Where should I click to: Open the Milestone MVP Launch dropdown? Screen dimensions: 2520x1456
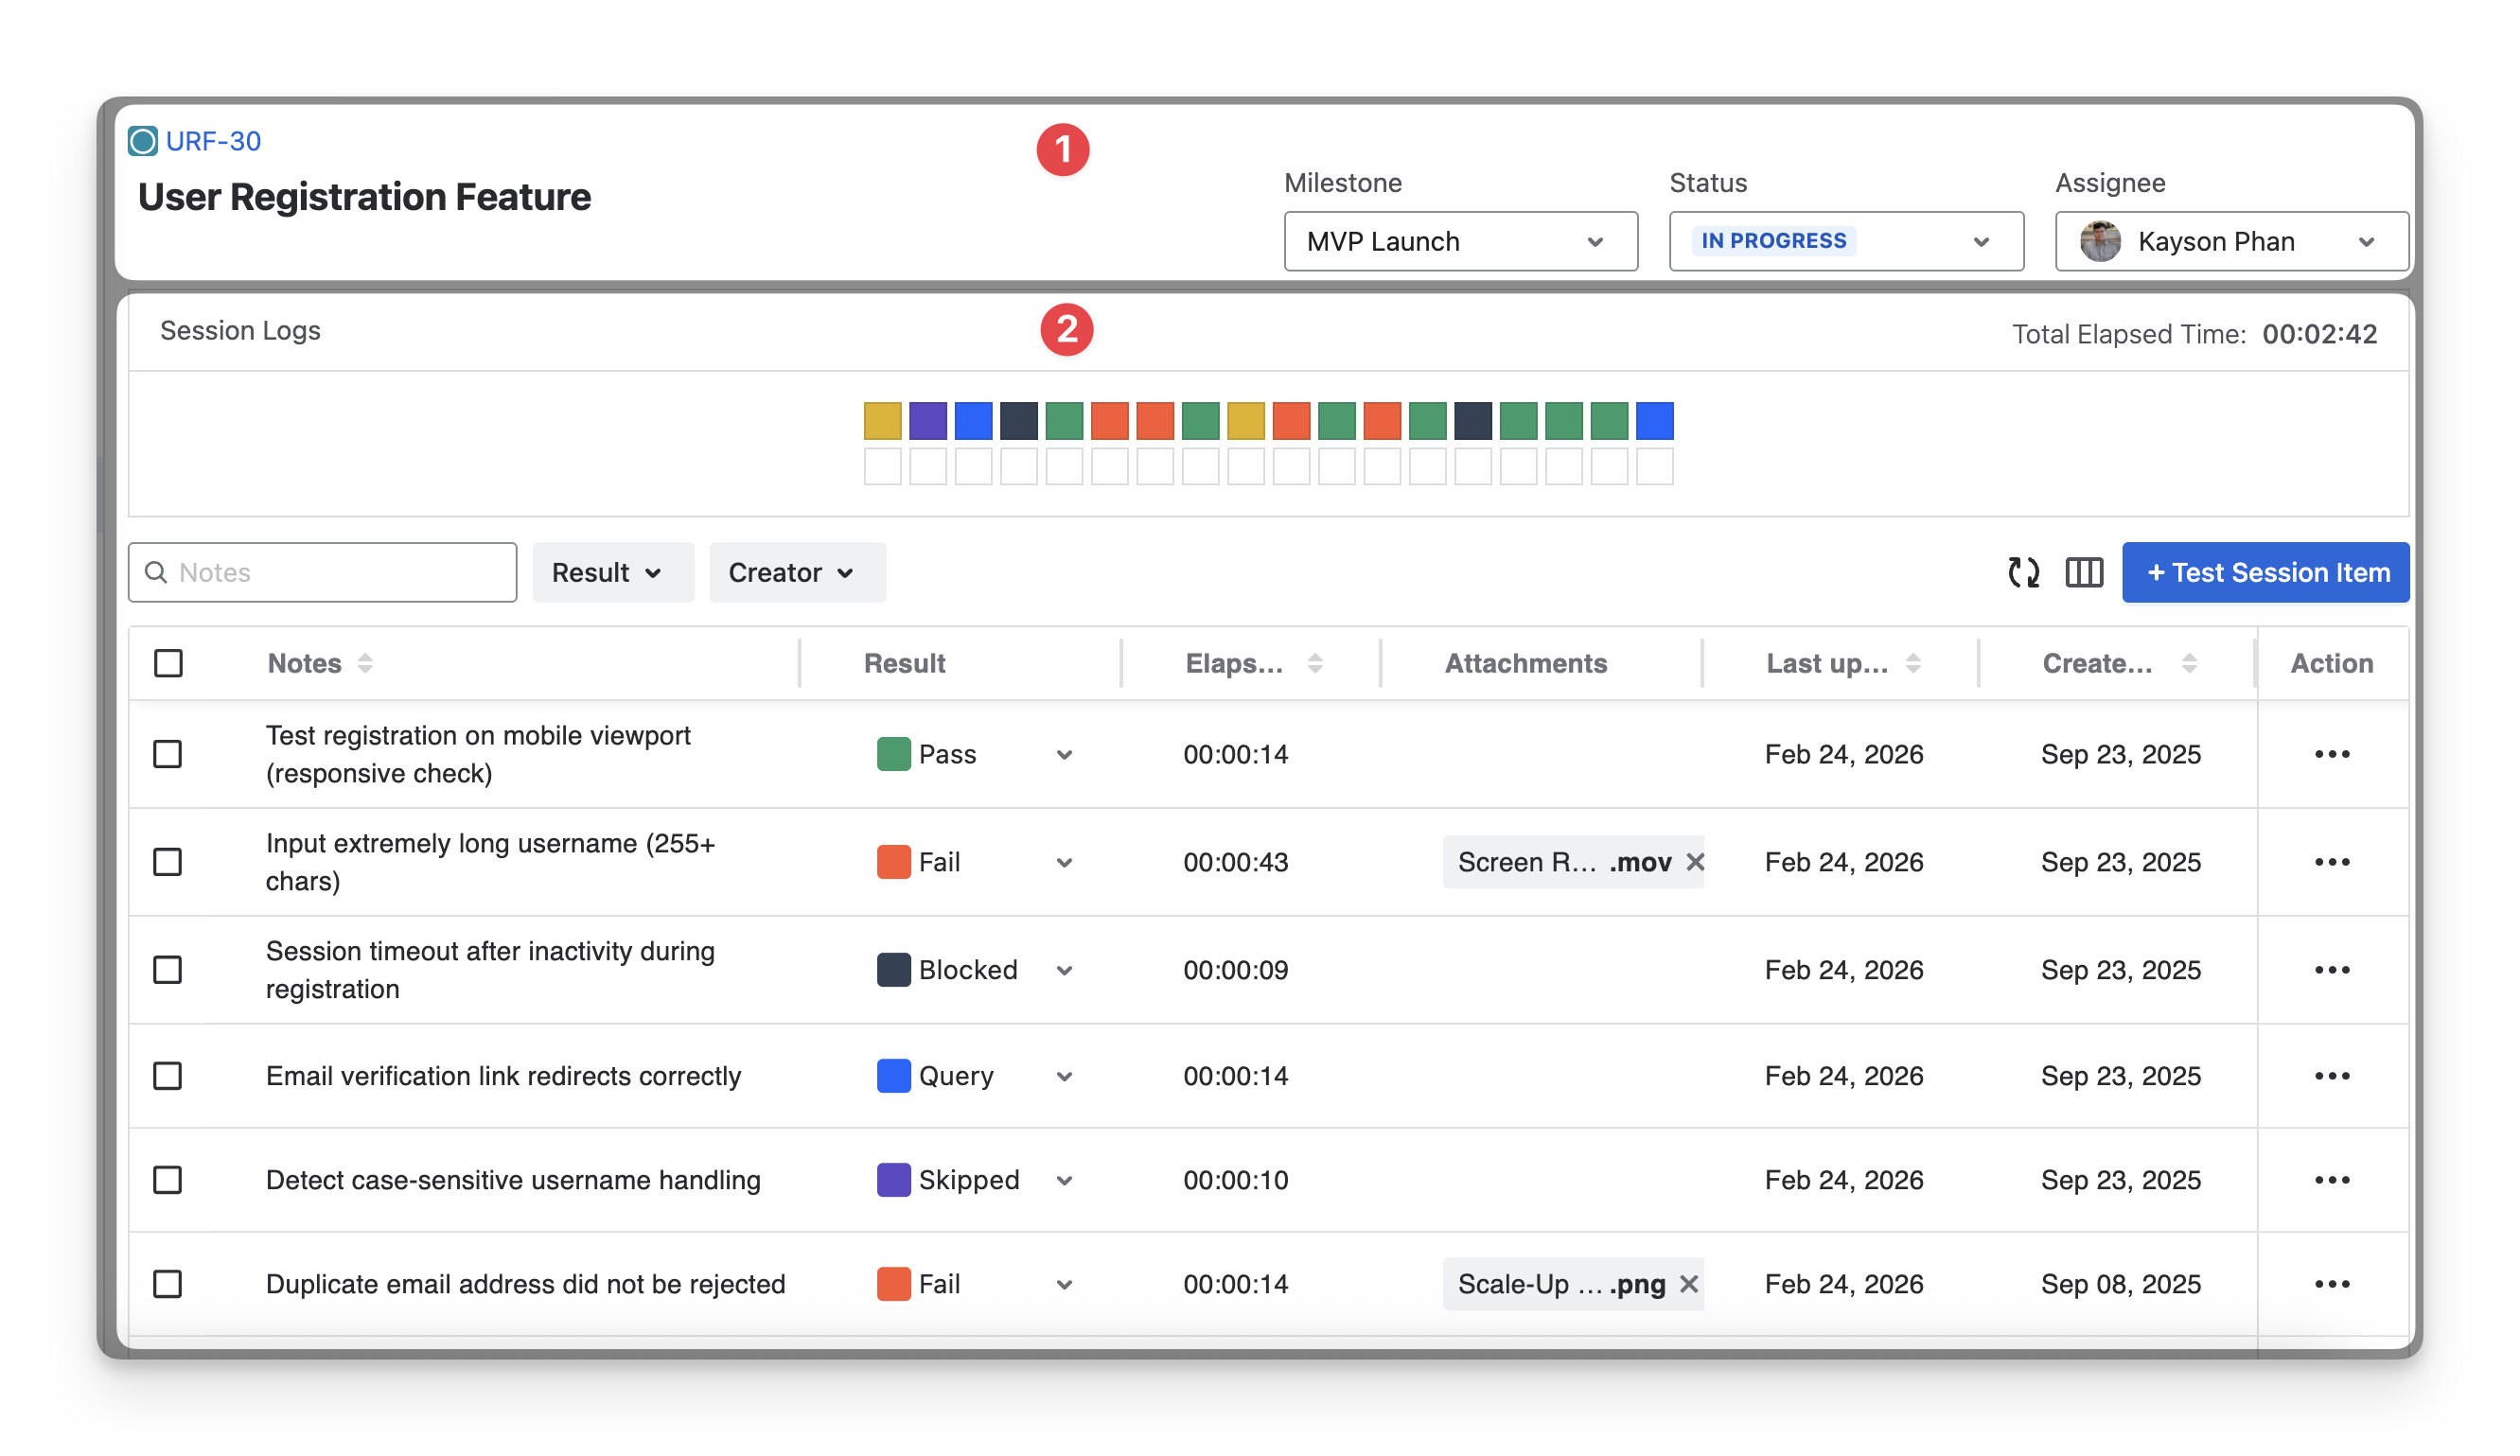[1460, 241]
